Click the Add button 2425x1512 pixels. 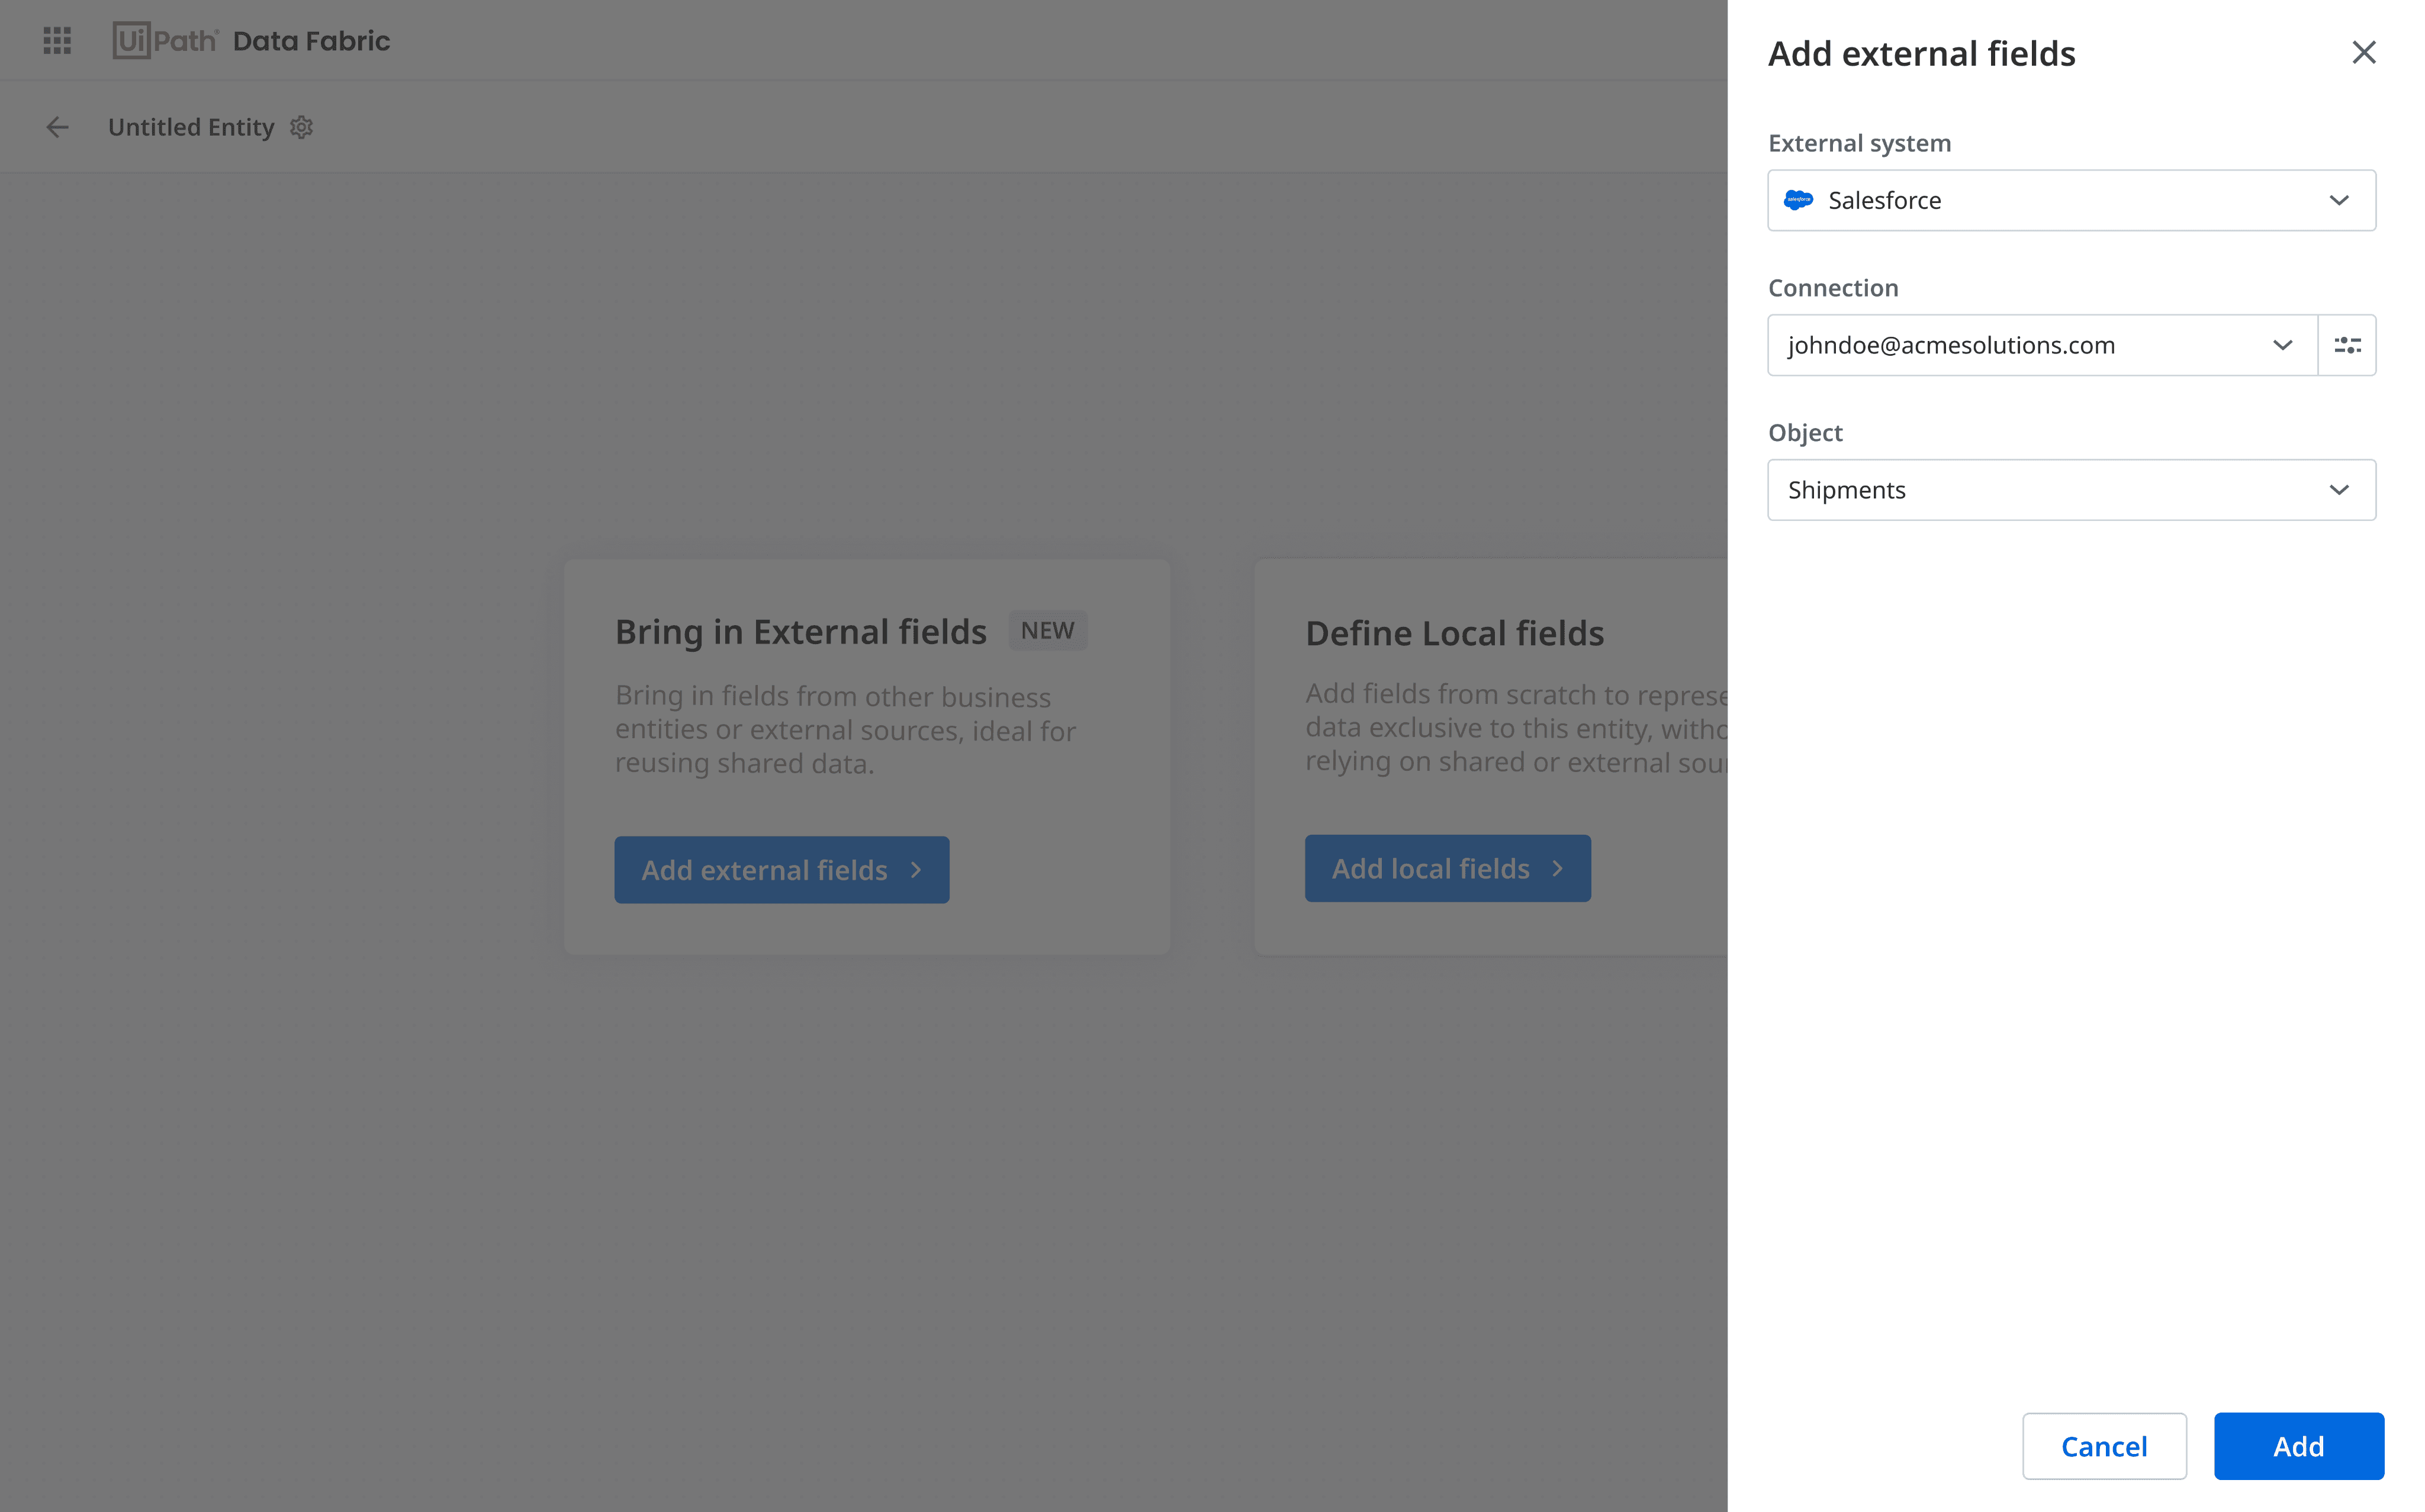pyautogui.click(x=2298, y=1446)
